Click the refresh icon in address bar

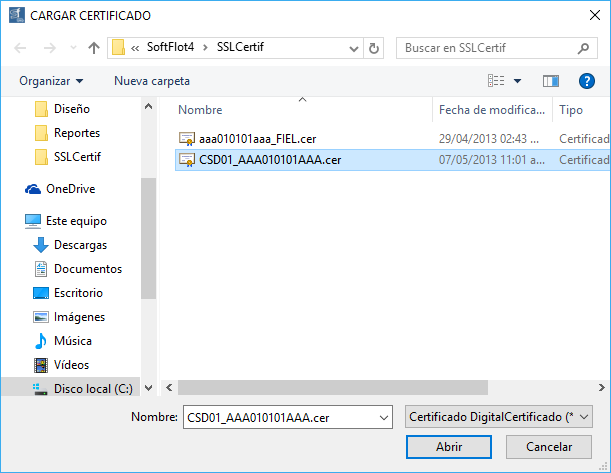click(x=374, y=47)
